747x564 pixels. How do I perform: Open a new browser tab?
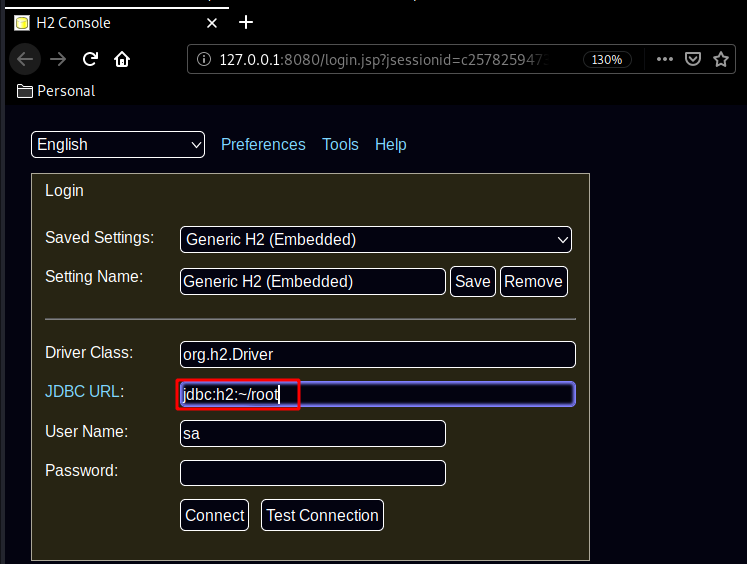[x=246, y=22]
